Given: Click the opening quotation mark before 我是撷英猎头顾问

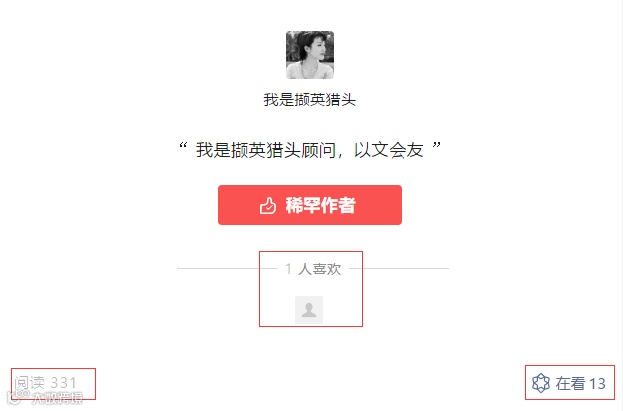Looking at the screenshot, I should 183,145.
